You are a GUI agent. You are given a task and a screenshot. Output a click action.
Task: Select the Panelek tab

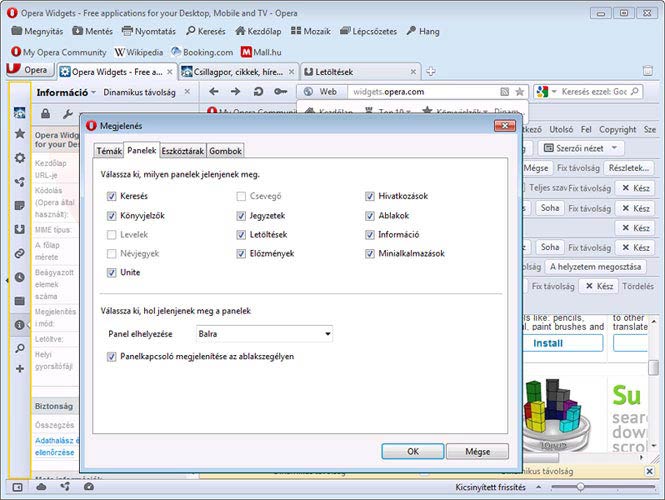pyautogui.click(x=142, y=150)
